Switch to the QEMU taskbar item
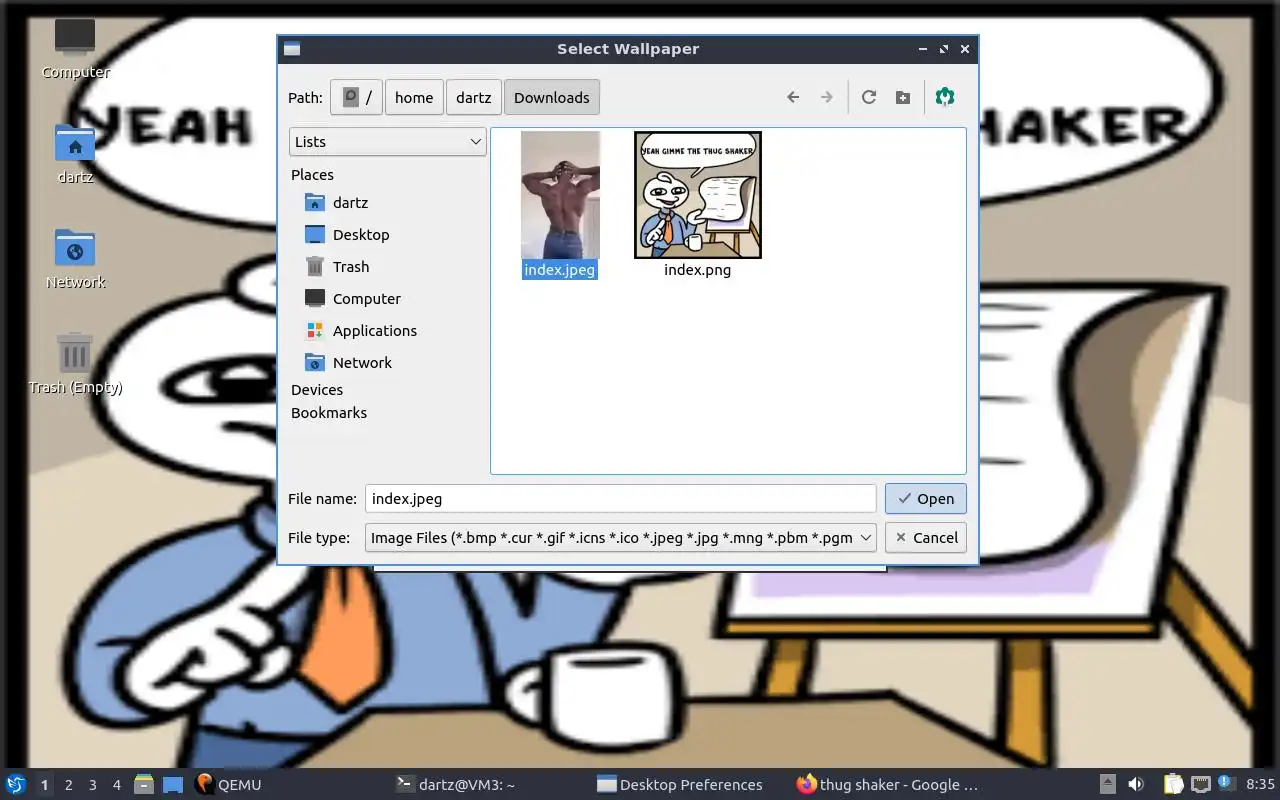 tap(229, 784)
